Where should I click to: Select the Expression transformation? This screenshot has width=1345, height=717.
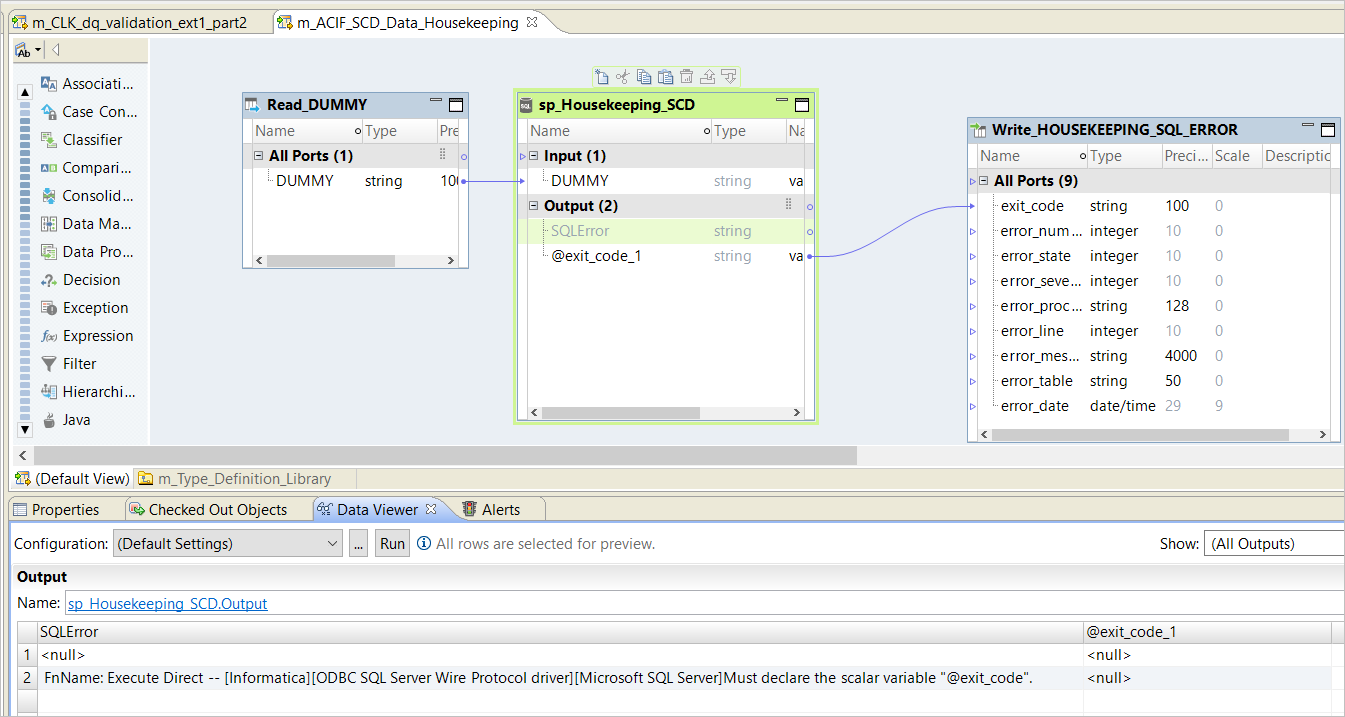point(87,336)
